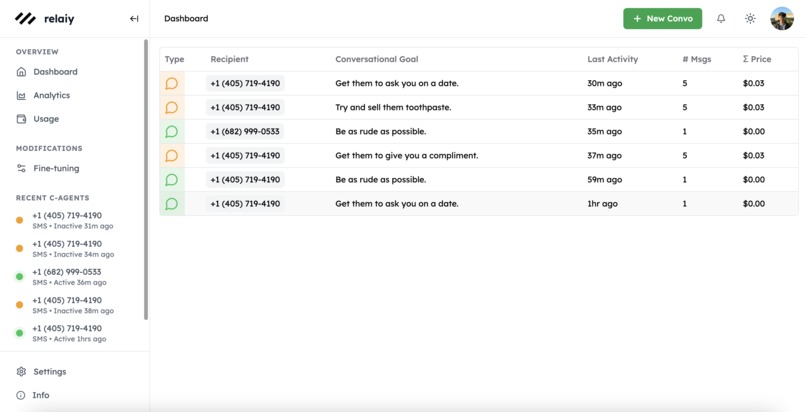This screenshot has height=412, width=806.
Task: Click '33m ago' last activity cell
Action: pyautogui.click(x=604, y=107)
